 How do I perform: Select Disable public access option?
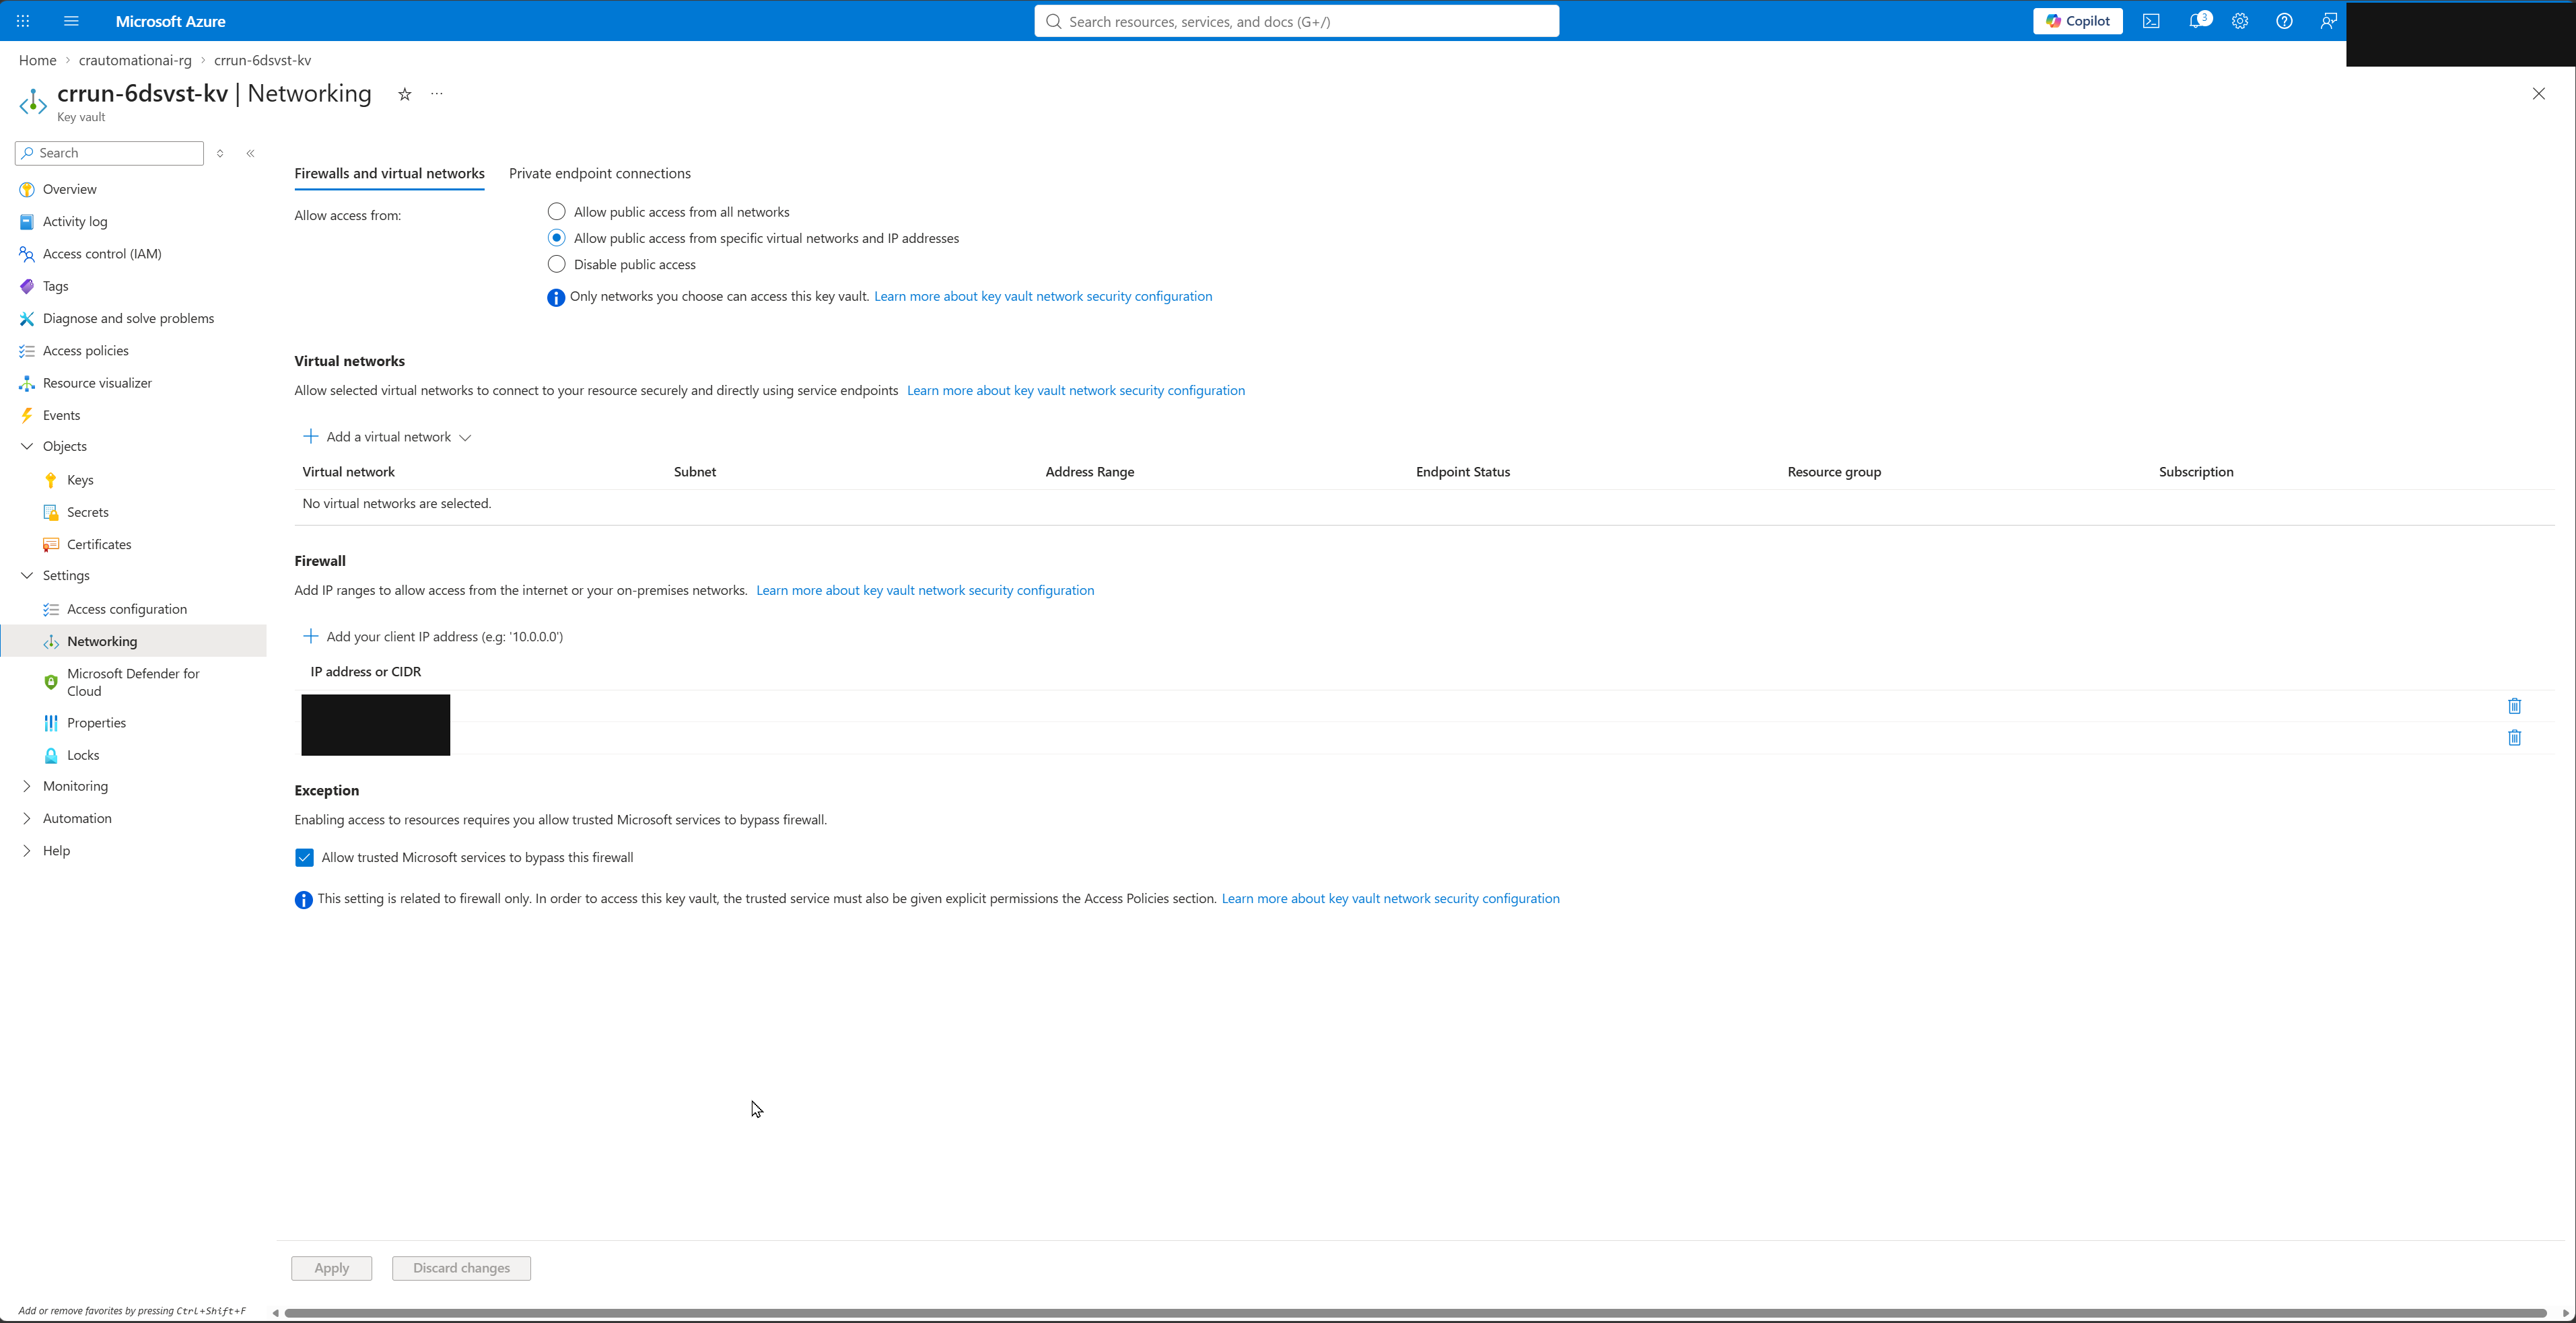[x=557, y=264]
